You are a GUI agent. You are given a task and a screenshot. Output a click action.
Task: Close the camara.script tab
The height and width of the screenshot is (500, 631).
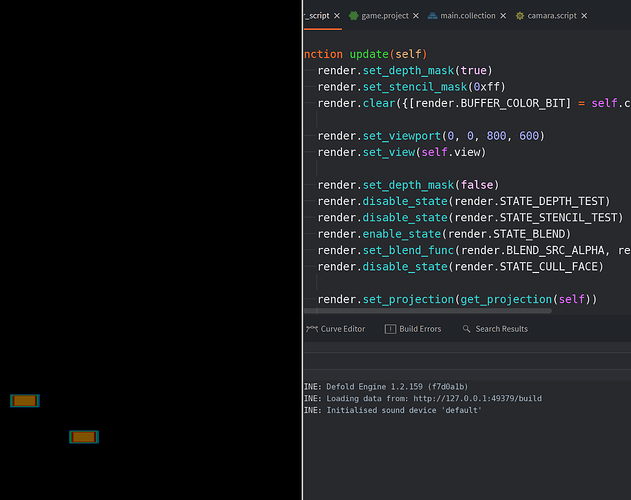pyautogui.click(x=584, y=16)
